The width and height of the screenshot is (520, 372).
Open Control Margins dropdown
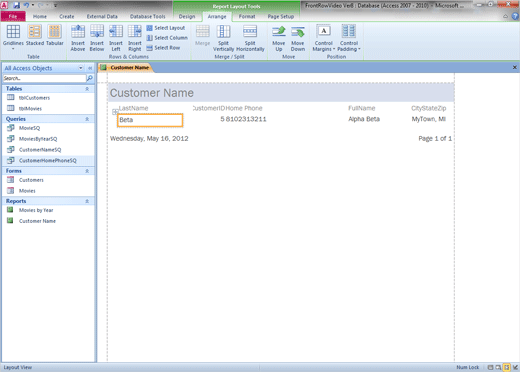click(x=324, y=38)
